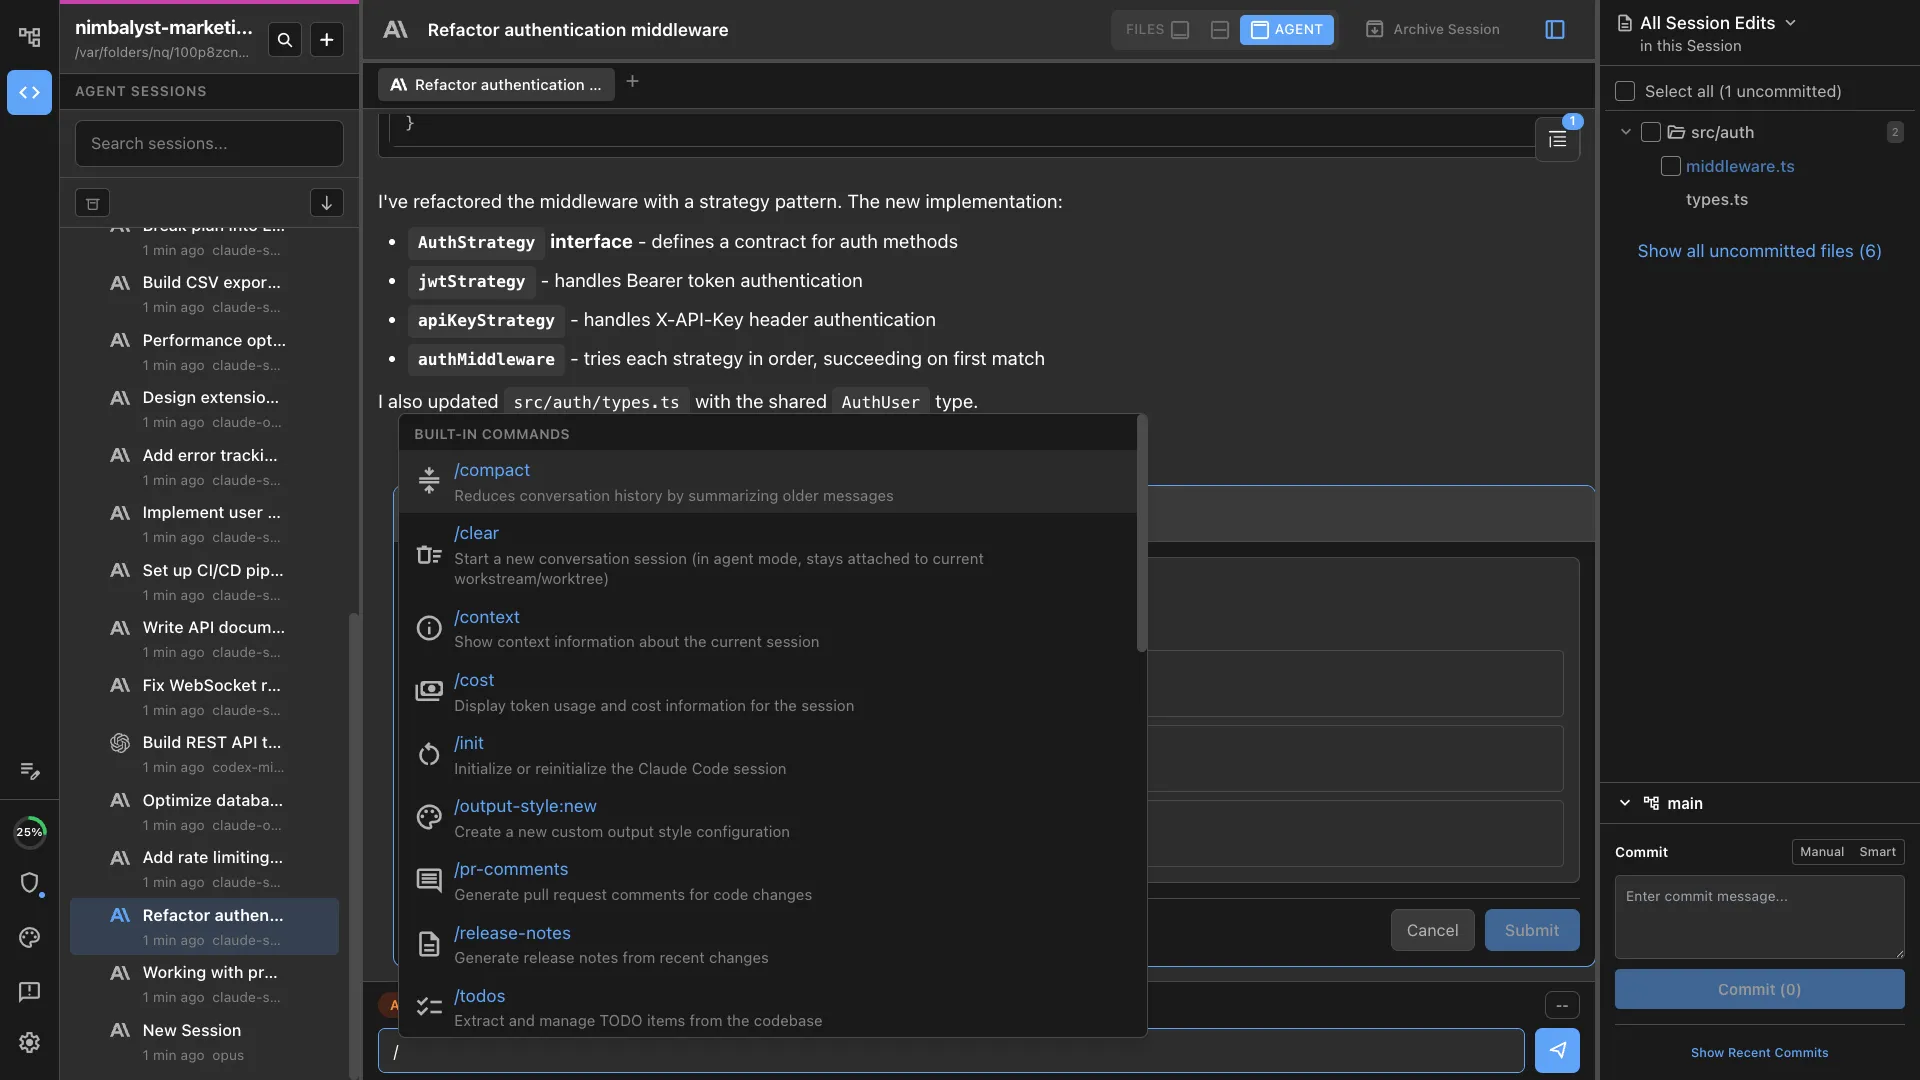The width and height of the screenshot is (1920, 1080).
Task: Check the Select all uncommitted checkbox
Action: coord(1625,91)
